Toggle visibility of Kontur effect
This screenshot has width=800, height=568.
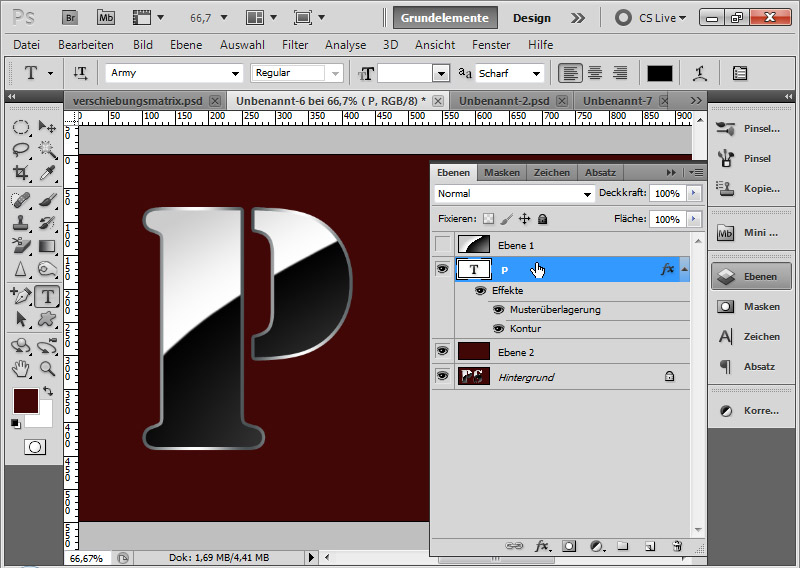click(x=499, y=329)
